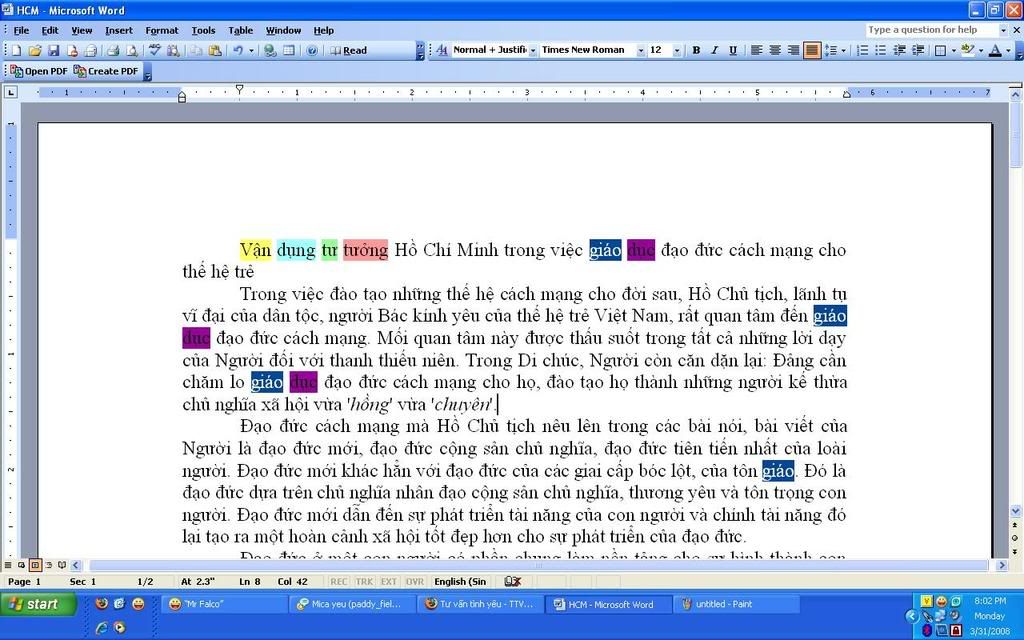Screen dimensions: 1024x640
Task: Apply the highlight marker color
Action: [x=967, y=50]
